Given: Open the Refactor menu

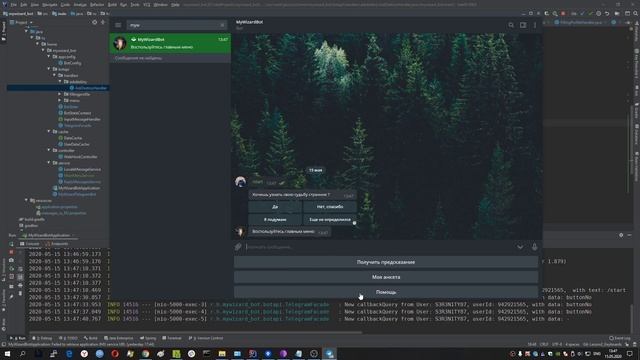Looking at the screenshot, I should coord(97,5).
